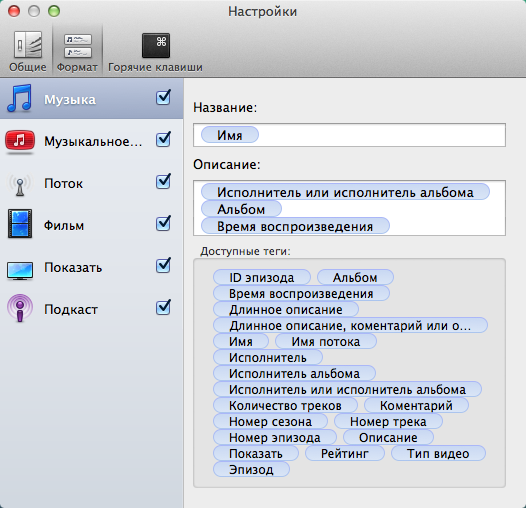Select the Номер трека tag
526x508 pixels.
(x=388, y=421)
